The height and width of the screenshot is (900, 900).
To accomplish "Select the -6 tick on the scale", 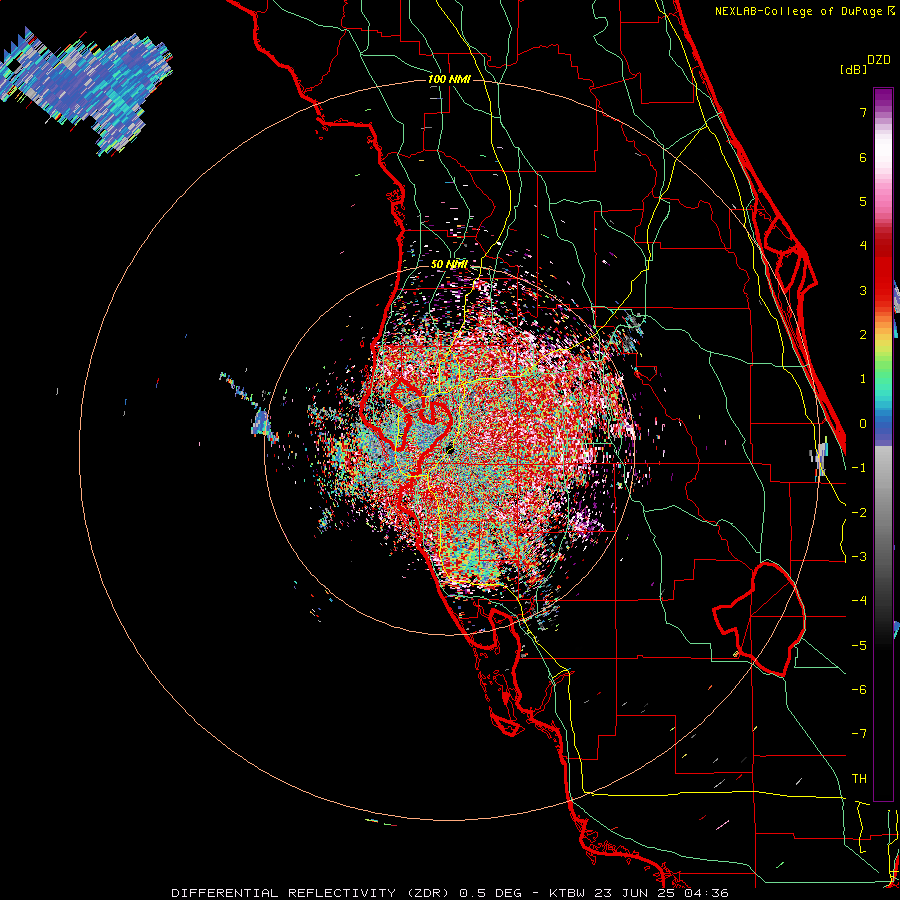I will click(859, 690).
